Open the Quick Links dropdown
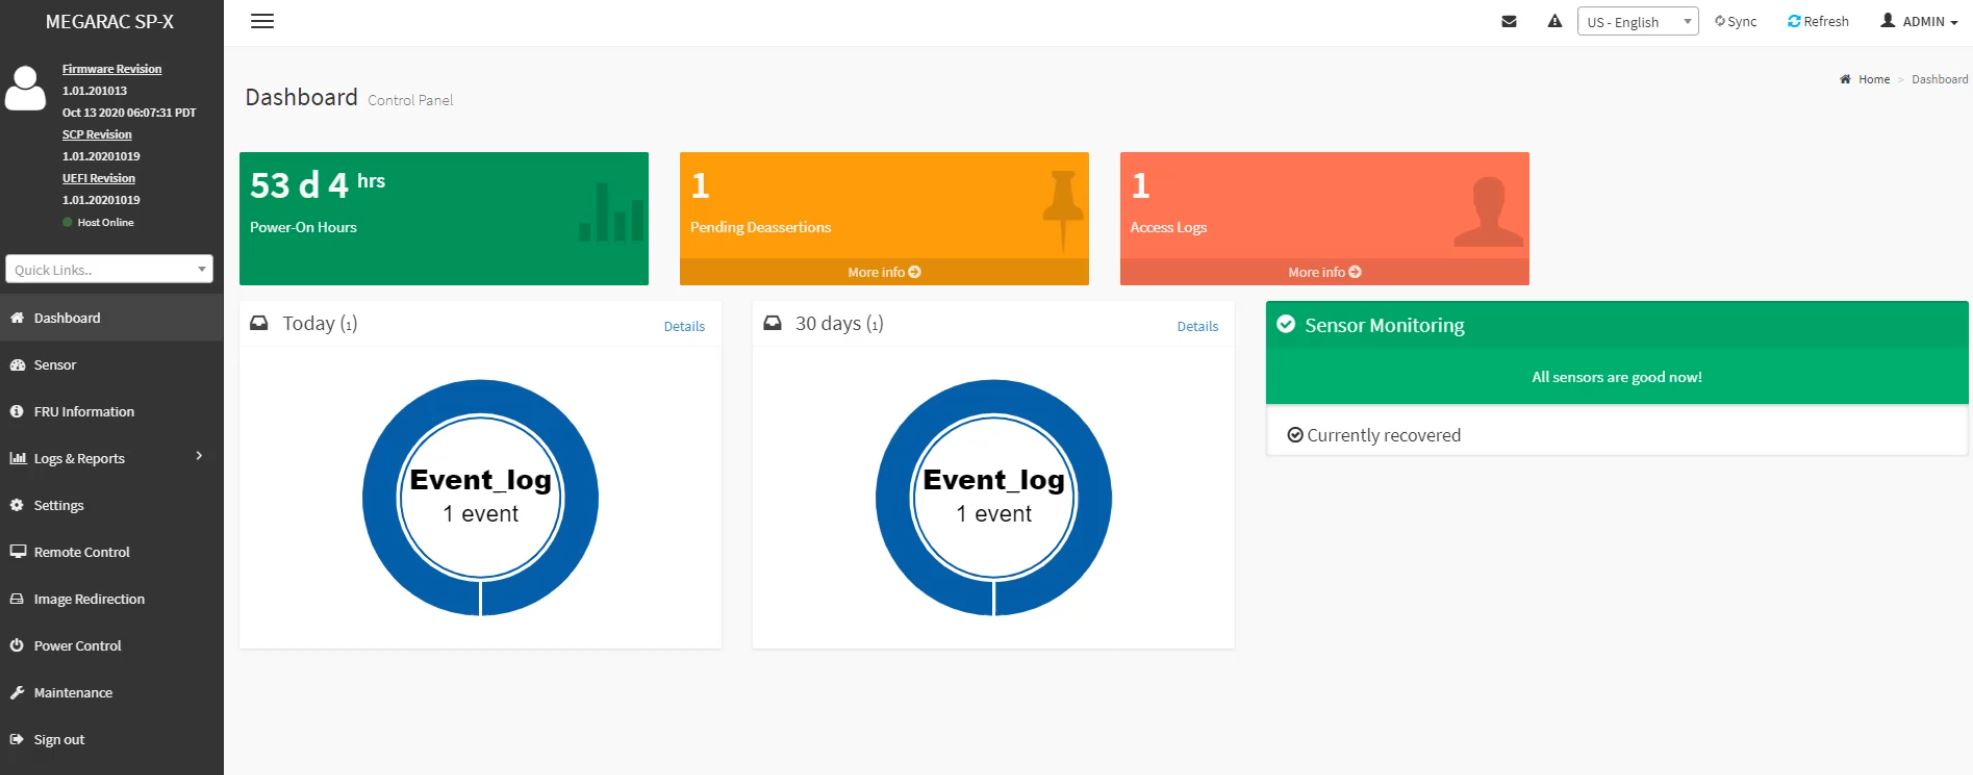This screenshot has height=775, width=1973. click(109, 269)
